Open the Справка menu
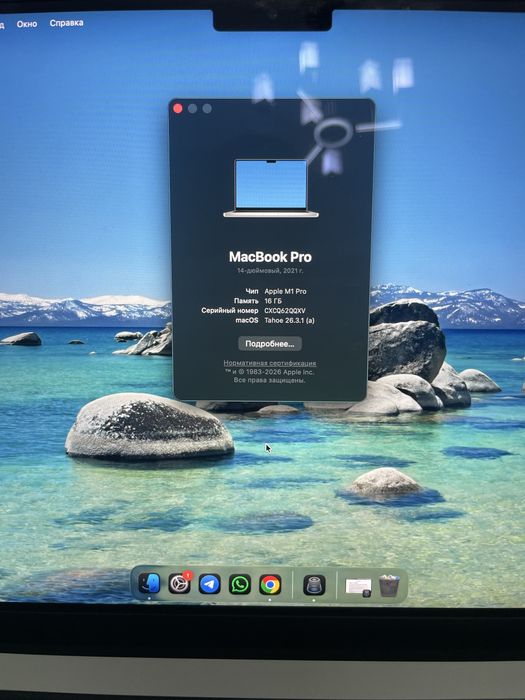 (x=67, y=23)
